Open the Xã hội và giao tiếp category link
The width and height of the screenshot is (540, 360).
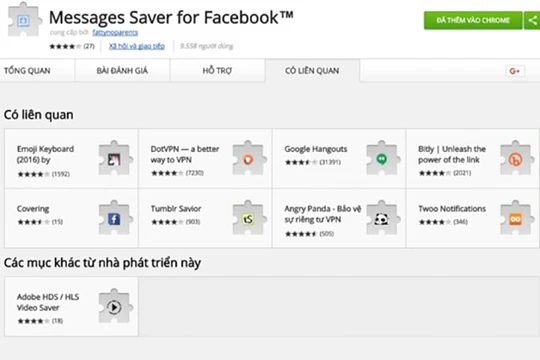point(137,46)
